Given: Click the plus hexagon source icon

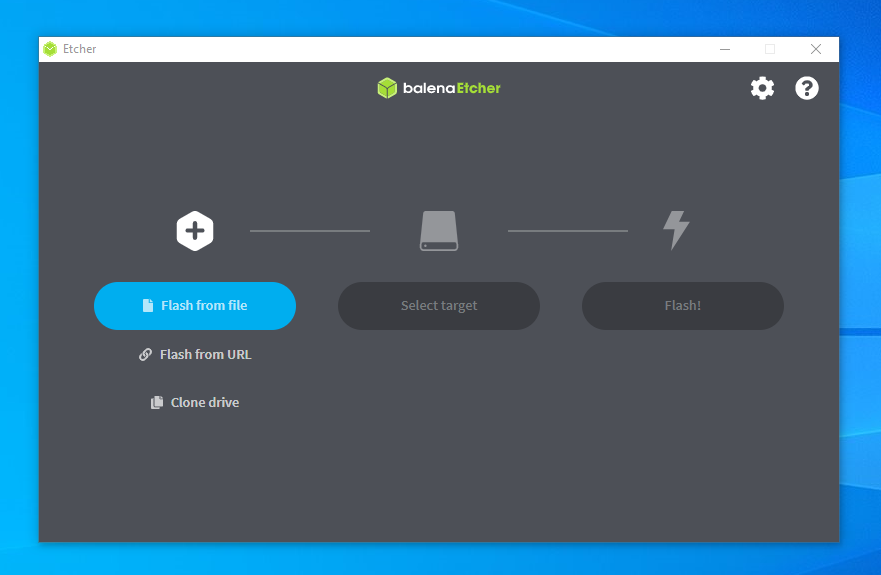Looking at the screenshot, I should (195, 231).
